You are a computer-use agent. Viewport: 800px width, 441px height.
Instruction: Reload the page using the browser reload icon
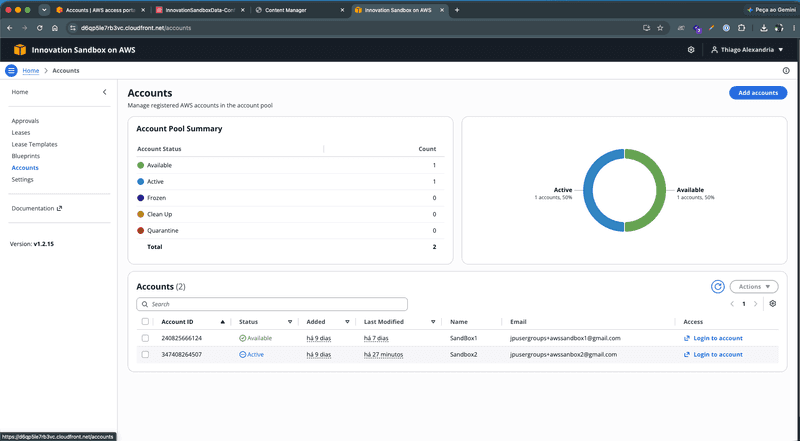[39, 28]
